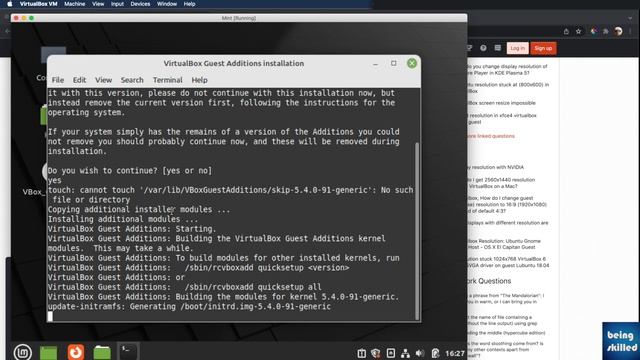Open the site switcher icon beside Log in
This screenshot has height=360, width=640.
point(498,48)
